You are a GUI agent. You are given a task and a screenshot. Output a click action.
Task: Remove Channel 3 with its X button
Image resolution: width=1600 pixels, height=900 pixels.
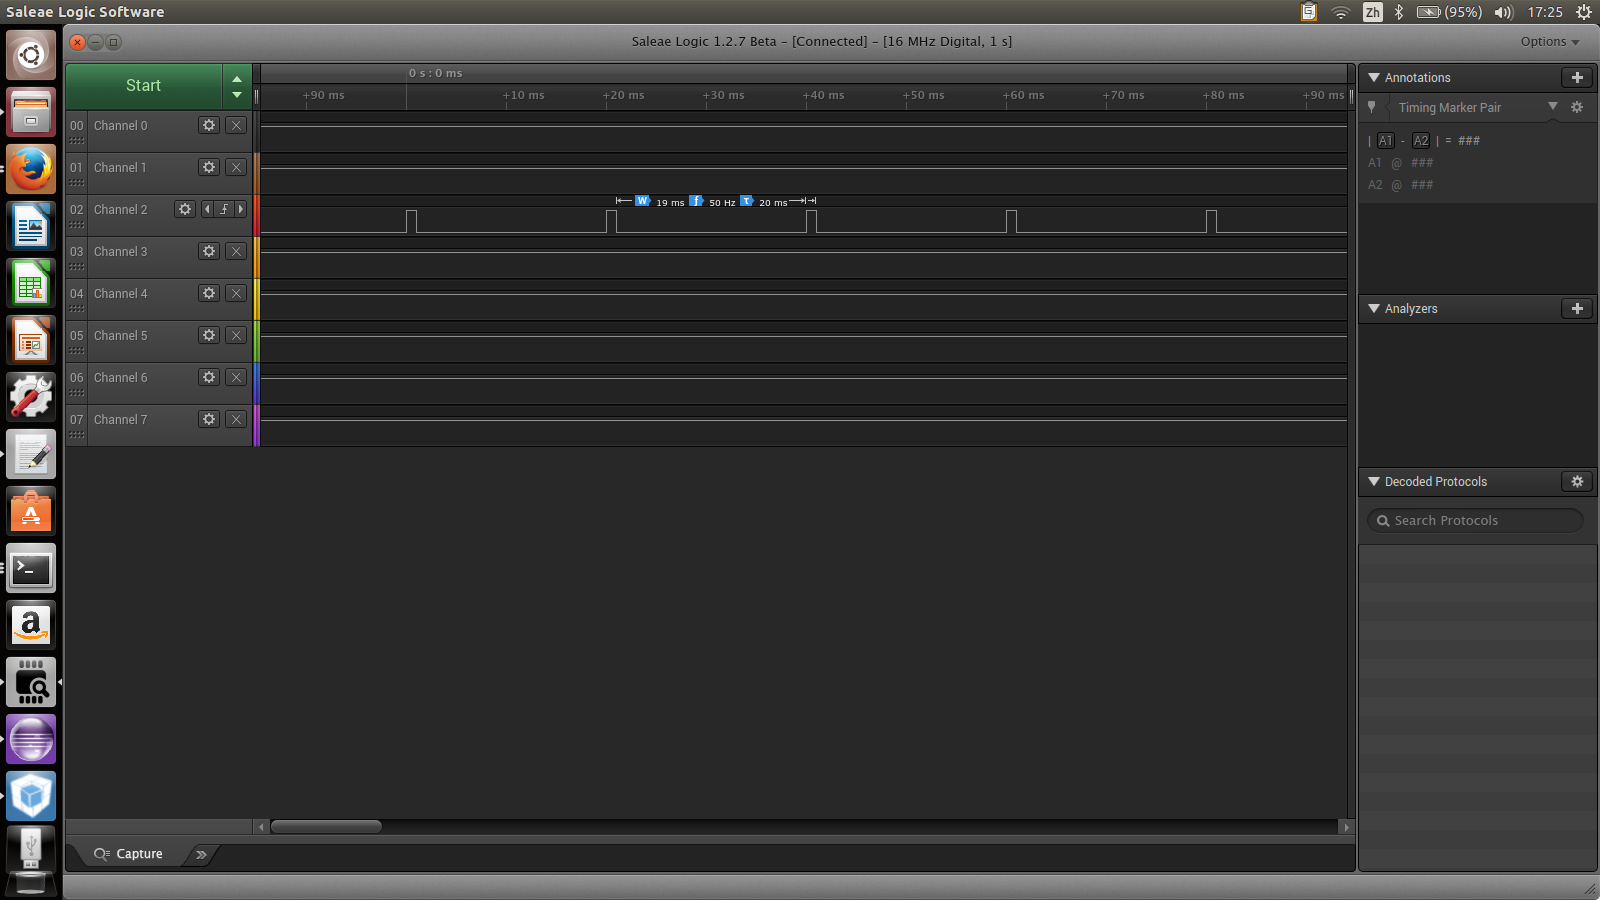point(236,251)
